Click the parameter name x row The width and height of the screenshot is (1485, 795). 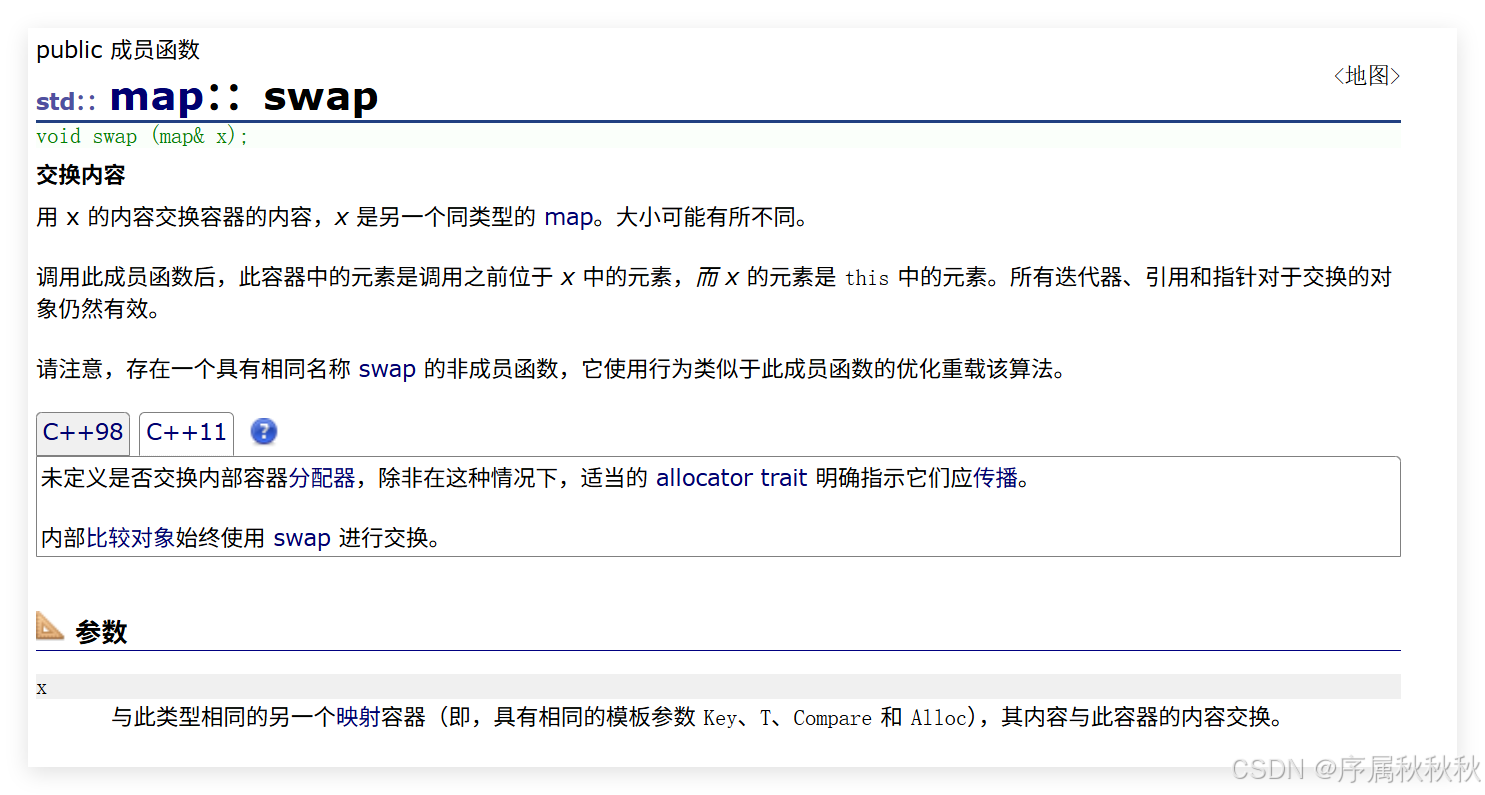41,687
